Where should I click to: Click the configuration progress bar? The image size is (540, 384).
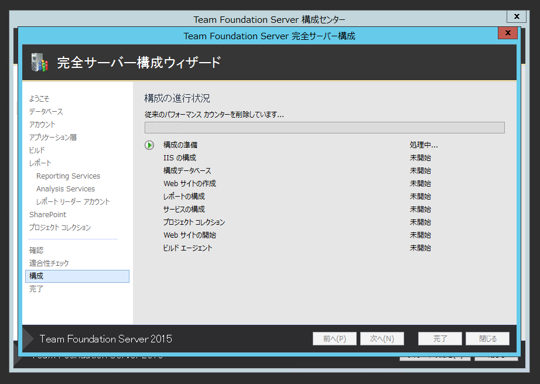(324, 128)
